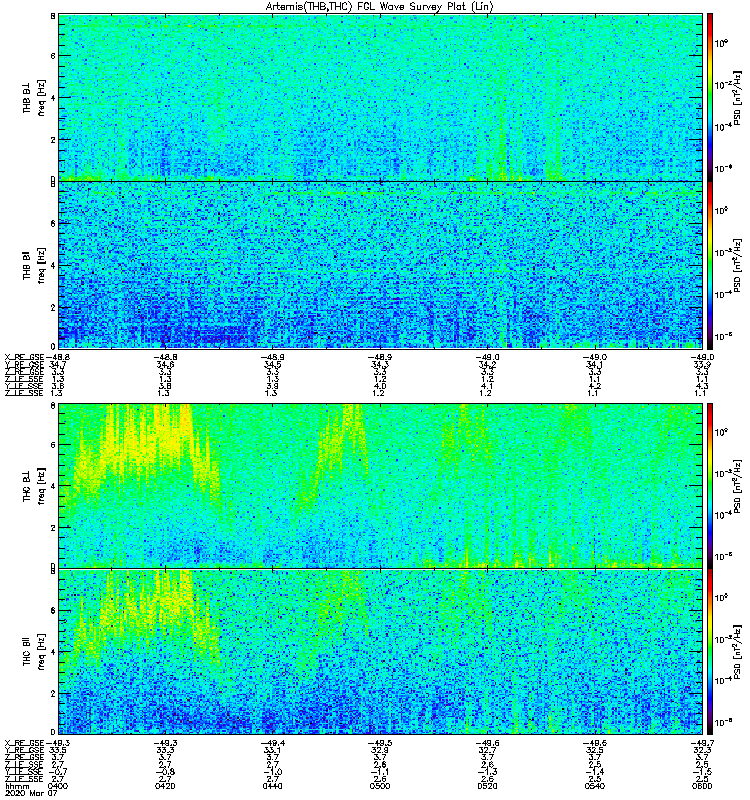The height and width of the screenshot is (800, 750).
Task: Click the color bar beside the THC B⊥ panel
Action: tap(710, 486)
